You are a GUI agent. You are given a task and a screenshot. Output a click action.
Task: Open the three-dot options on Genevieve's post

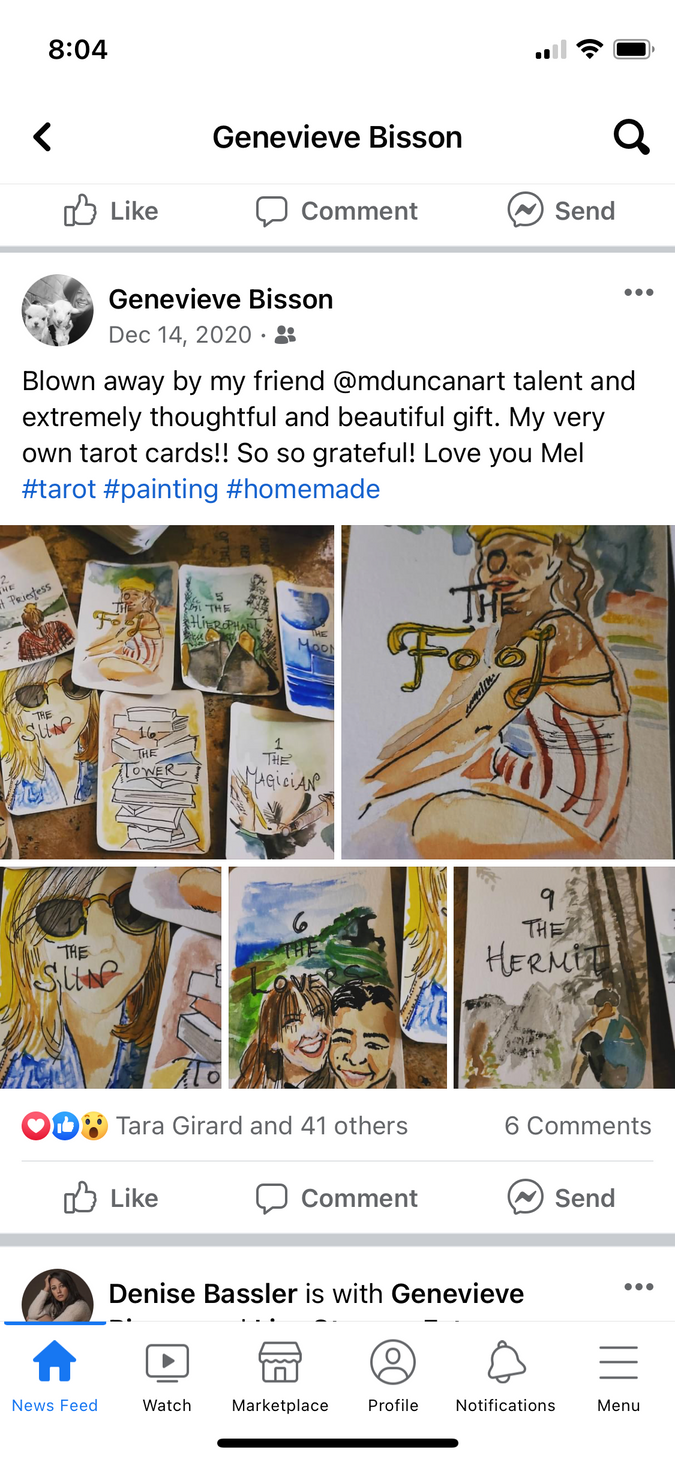(x=638, y=293)
